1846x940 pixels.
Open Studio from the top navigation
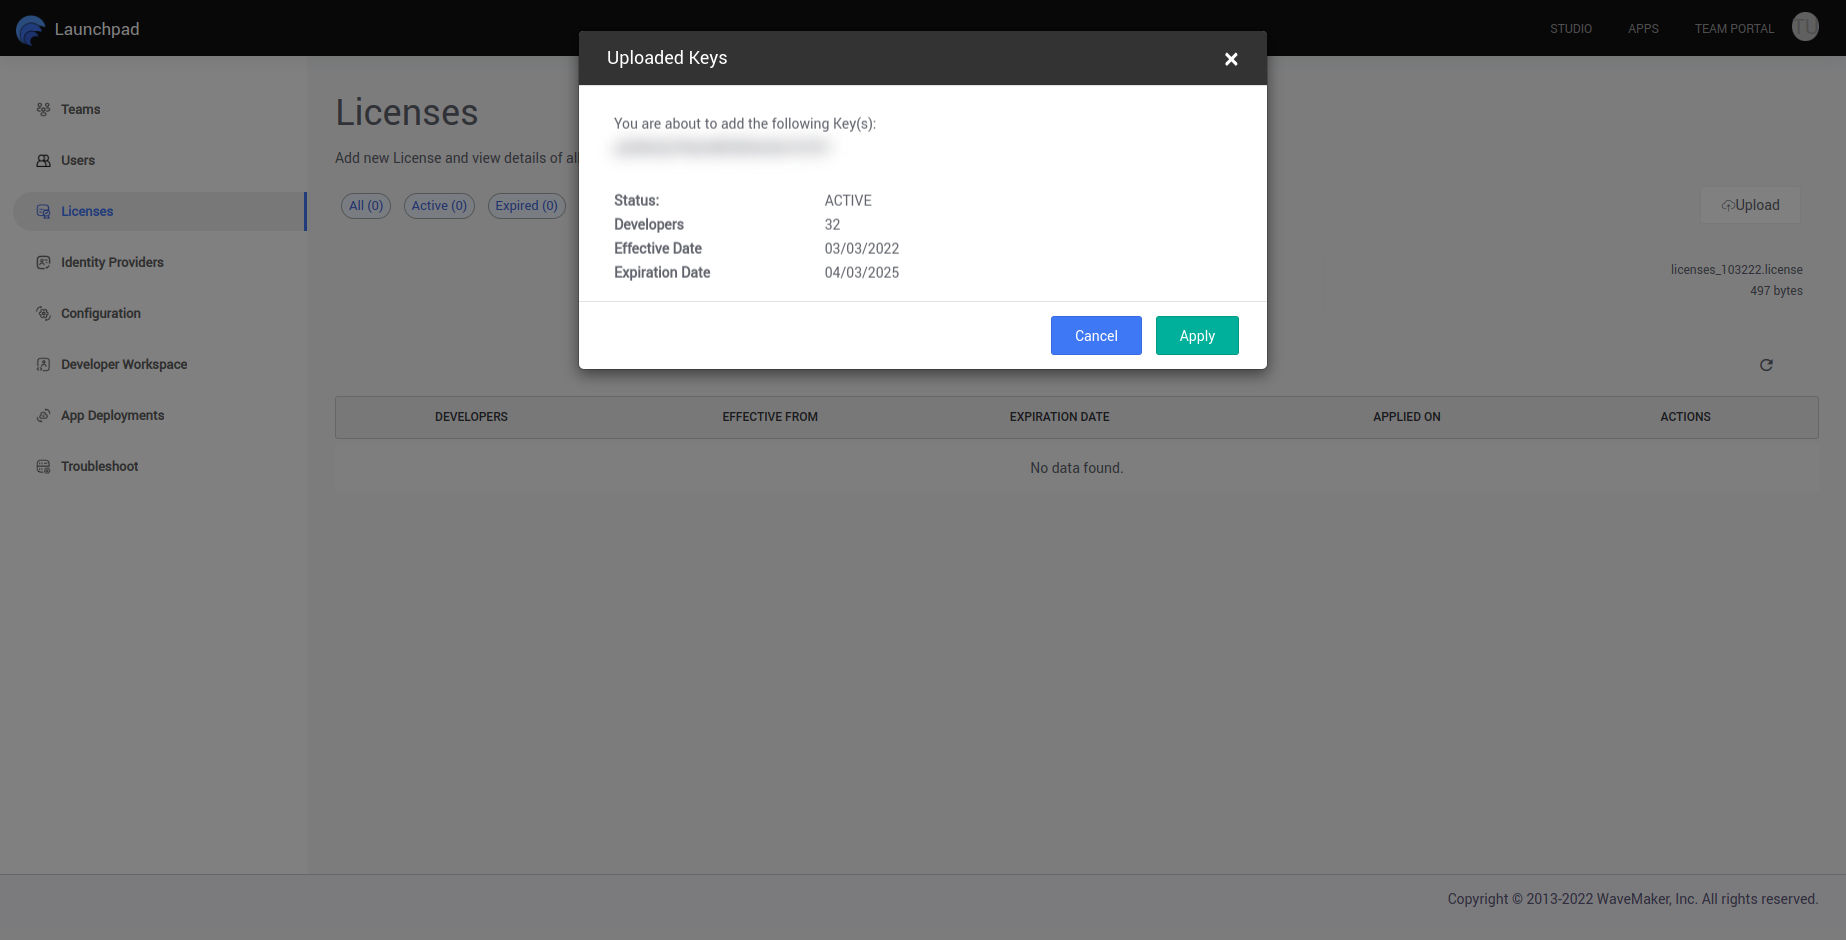click(x=1570, y=29)
